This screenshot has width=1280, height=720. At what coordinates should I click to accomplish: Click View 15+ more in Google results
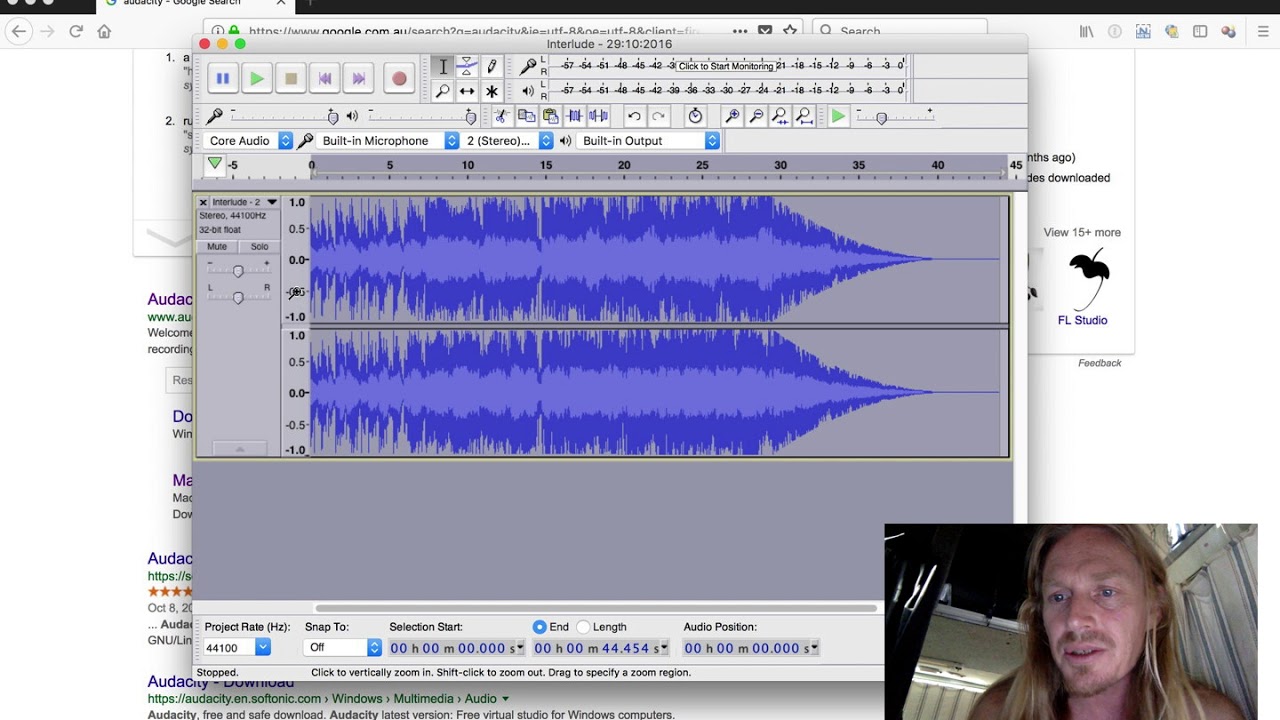(x=1082, y=232)
